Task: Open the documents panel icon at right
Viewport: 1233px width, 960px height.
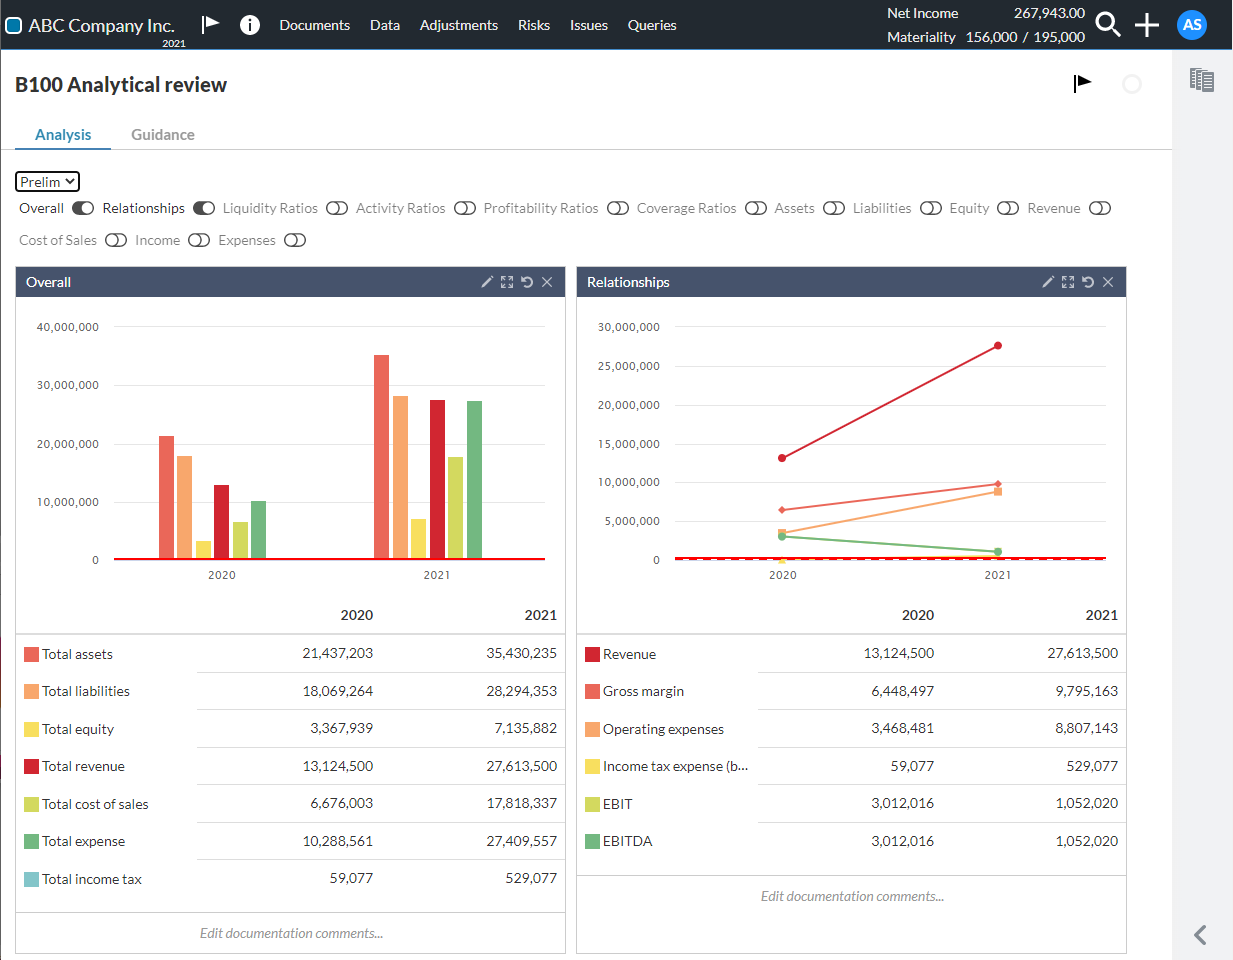Action: pyautogui.click(x=1201, y=80)
